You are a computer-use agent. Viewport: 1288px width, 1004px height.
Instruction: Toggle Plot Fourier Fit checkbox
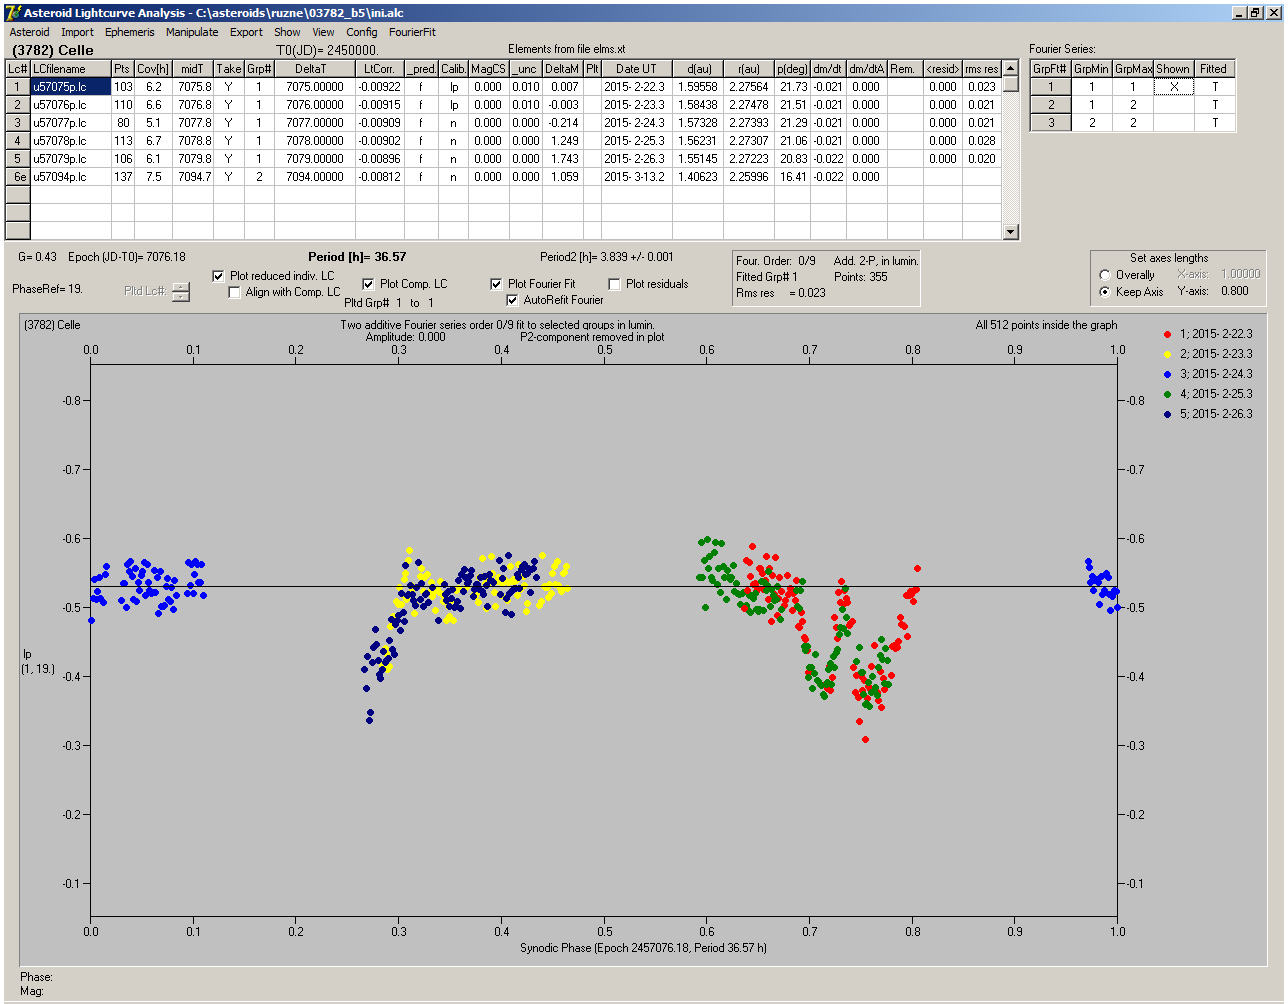496,284
